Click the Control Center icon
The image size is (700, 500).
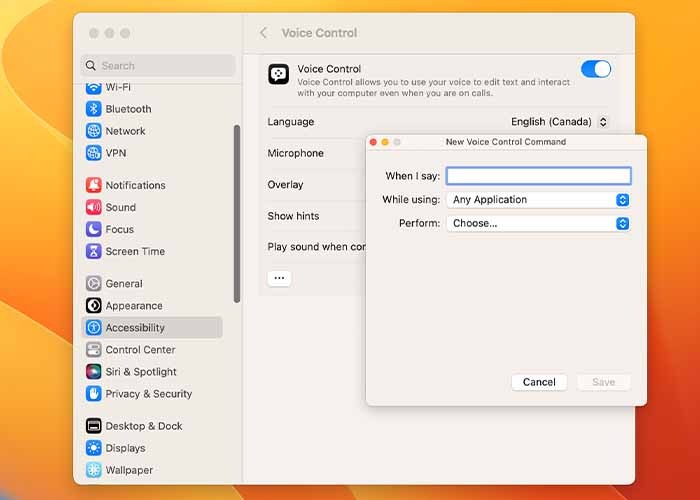tap(93, 350)
